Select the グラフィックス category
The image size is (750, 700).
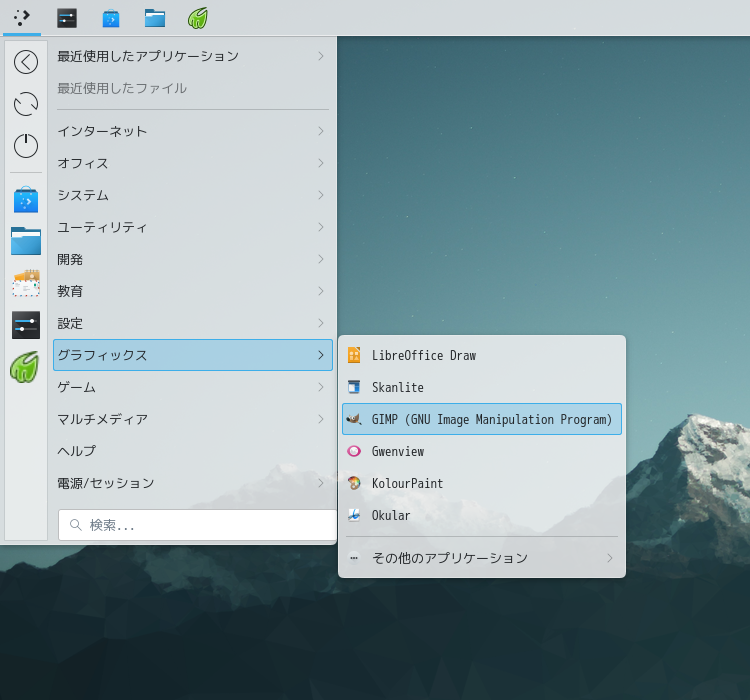[x=193, y=355]
